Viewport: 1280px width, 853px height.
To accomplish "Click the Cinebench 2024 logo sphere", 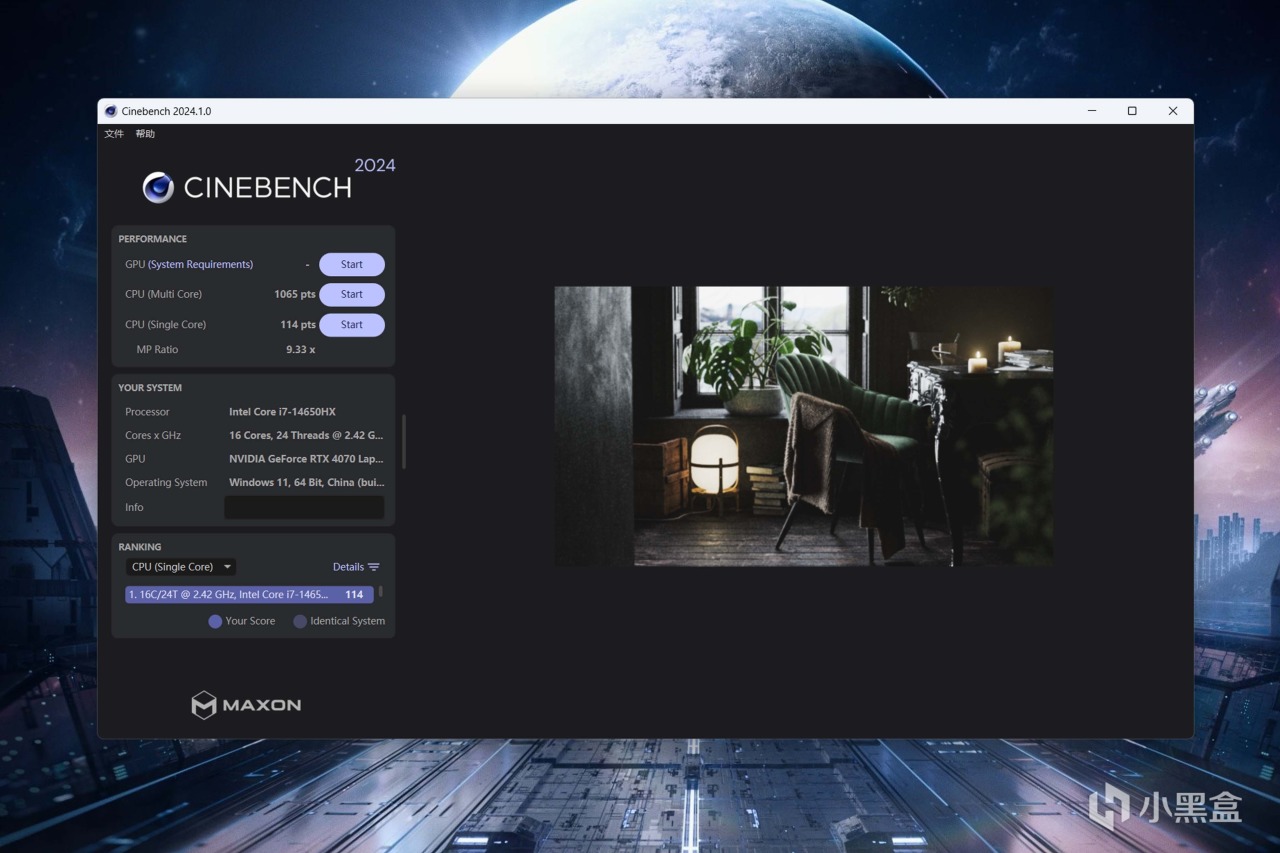I will coord(158,187).
